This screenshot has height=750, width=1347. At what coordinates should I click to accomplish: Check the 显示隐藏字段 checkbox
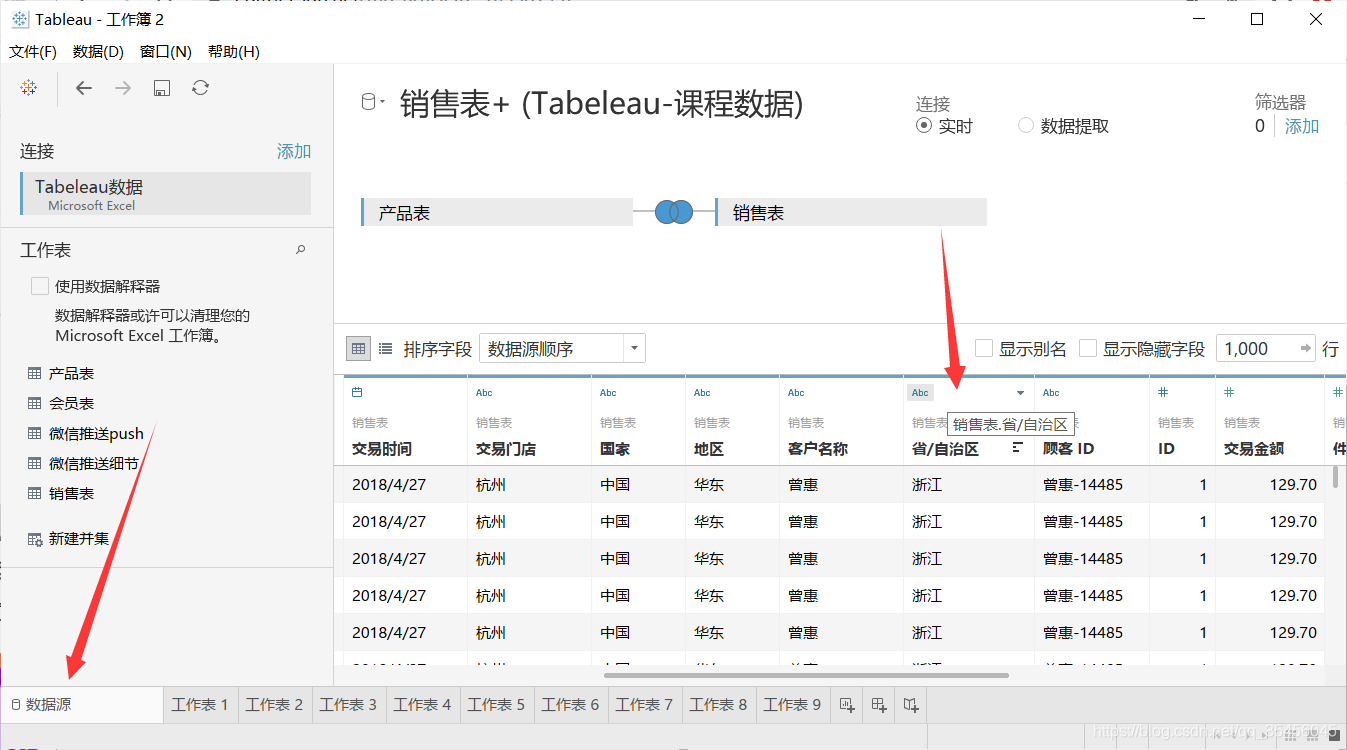(x=1088, y=348)
